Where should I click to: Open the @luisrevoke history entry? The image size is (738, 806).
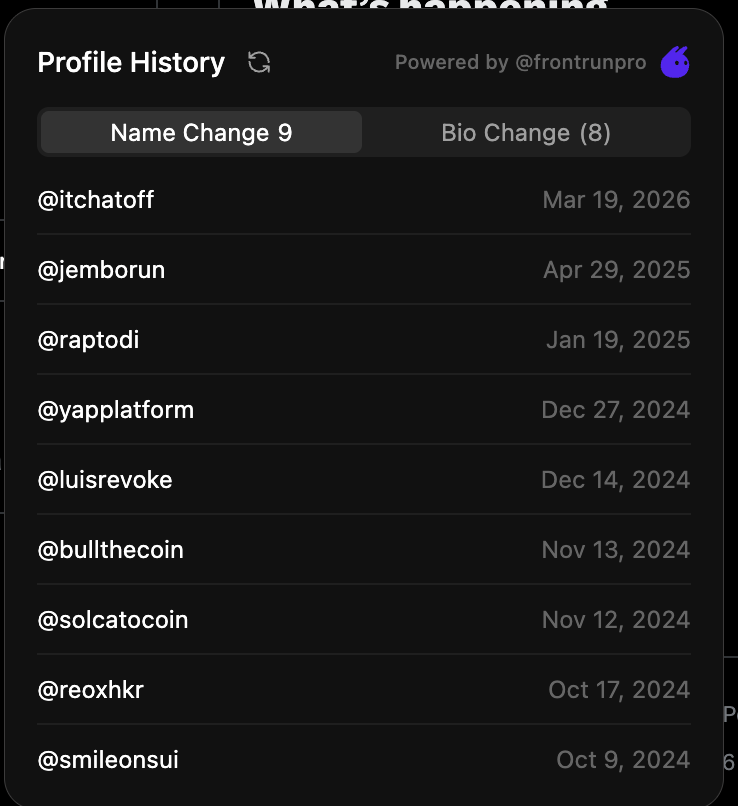tap(105, 480)
